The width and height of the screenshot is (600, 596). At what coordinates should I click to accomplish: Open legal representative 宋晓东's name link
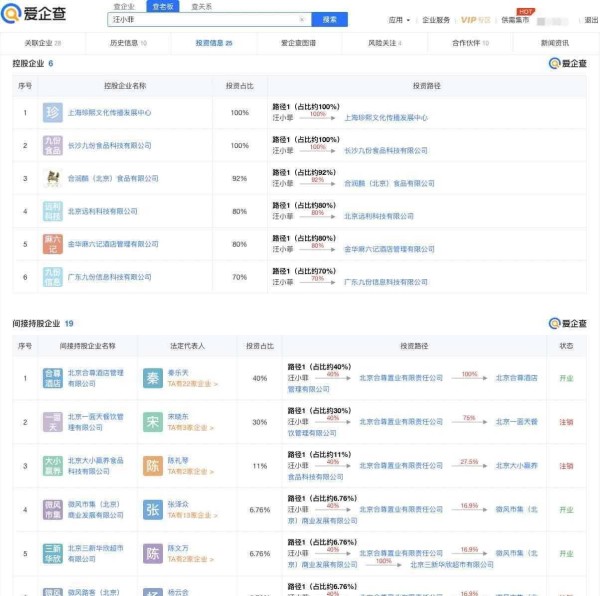click(178, 417)
